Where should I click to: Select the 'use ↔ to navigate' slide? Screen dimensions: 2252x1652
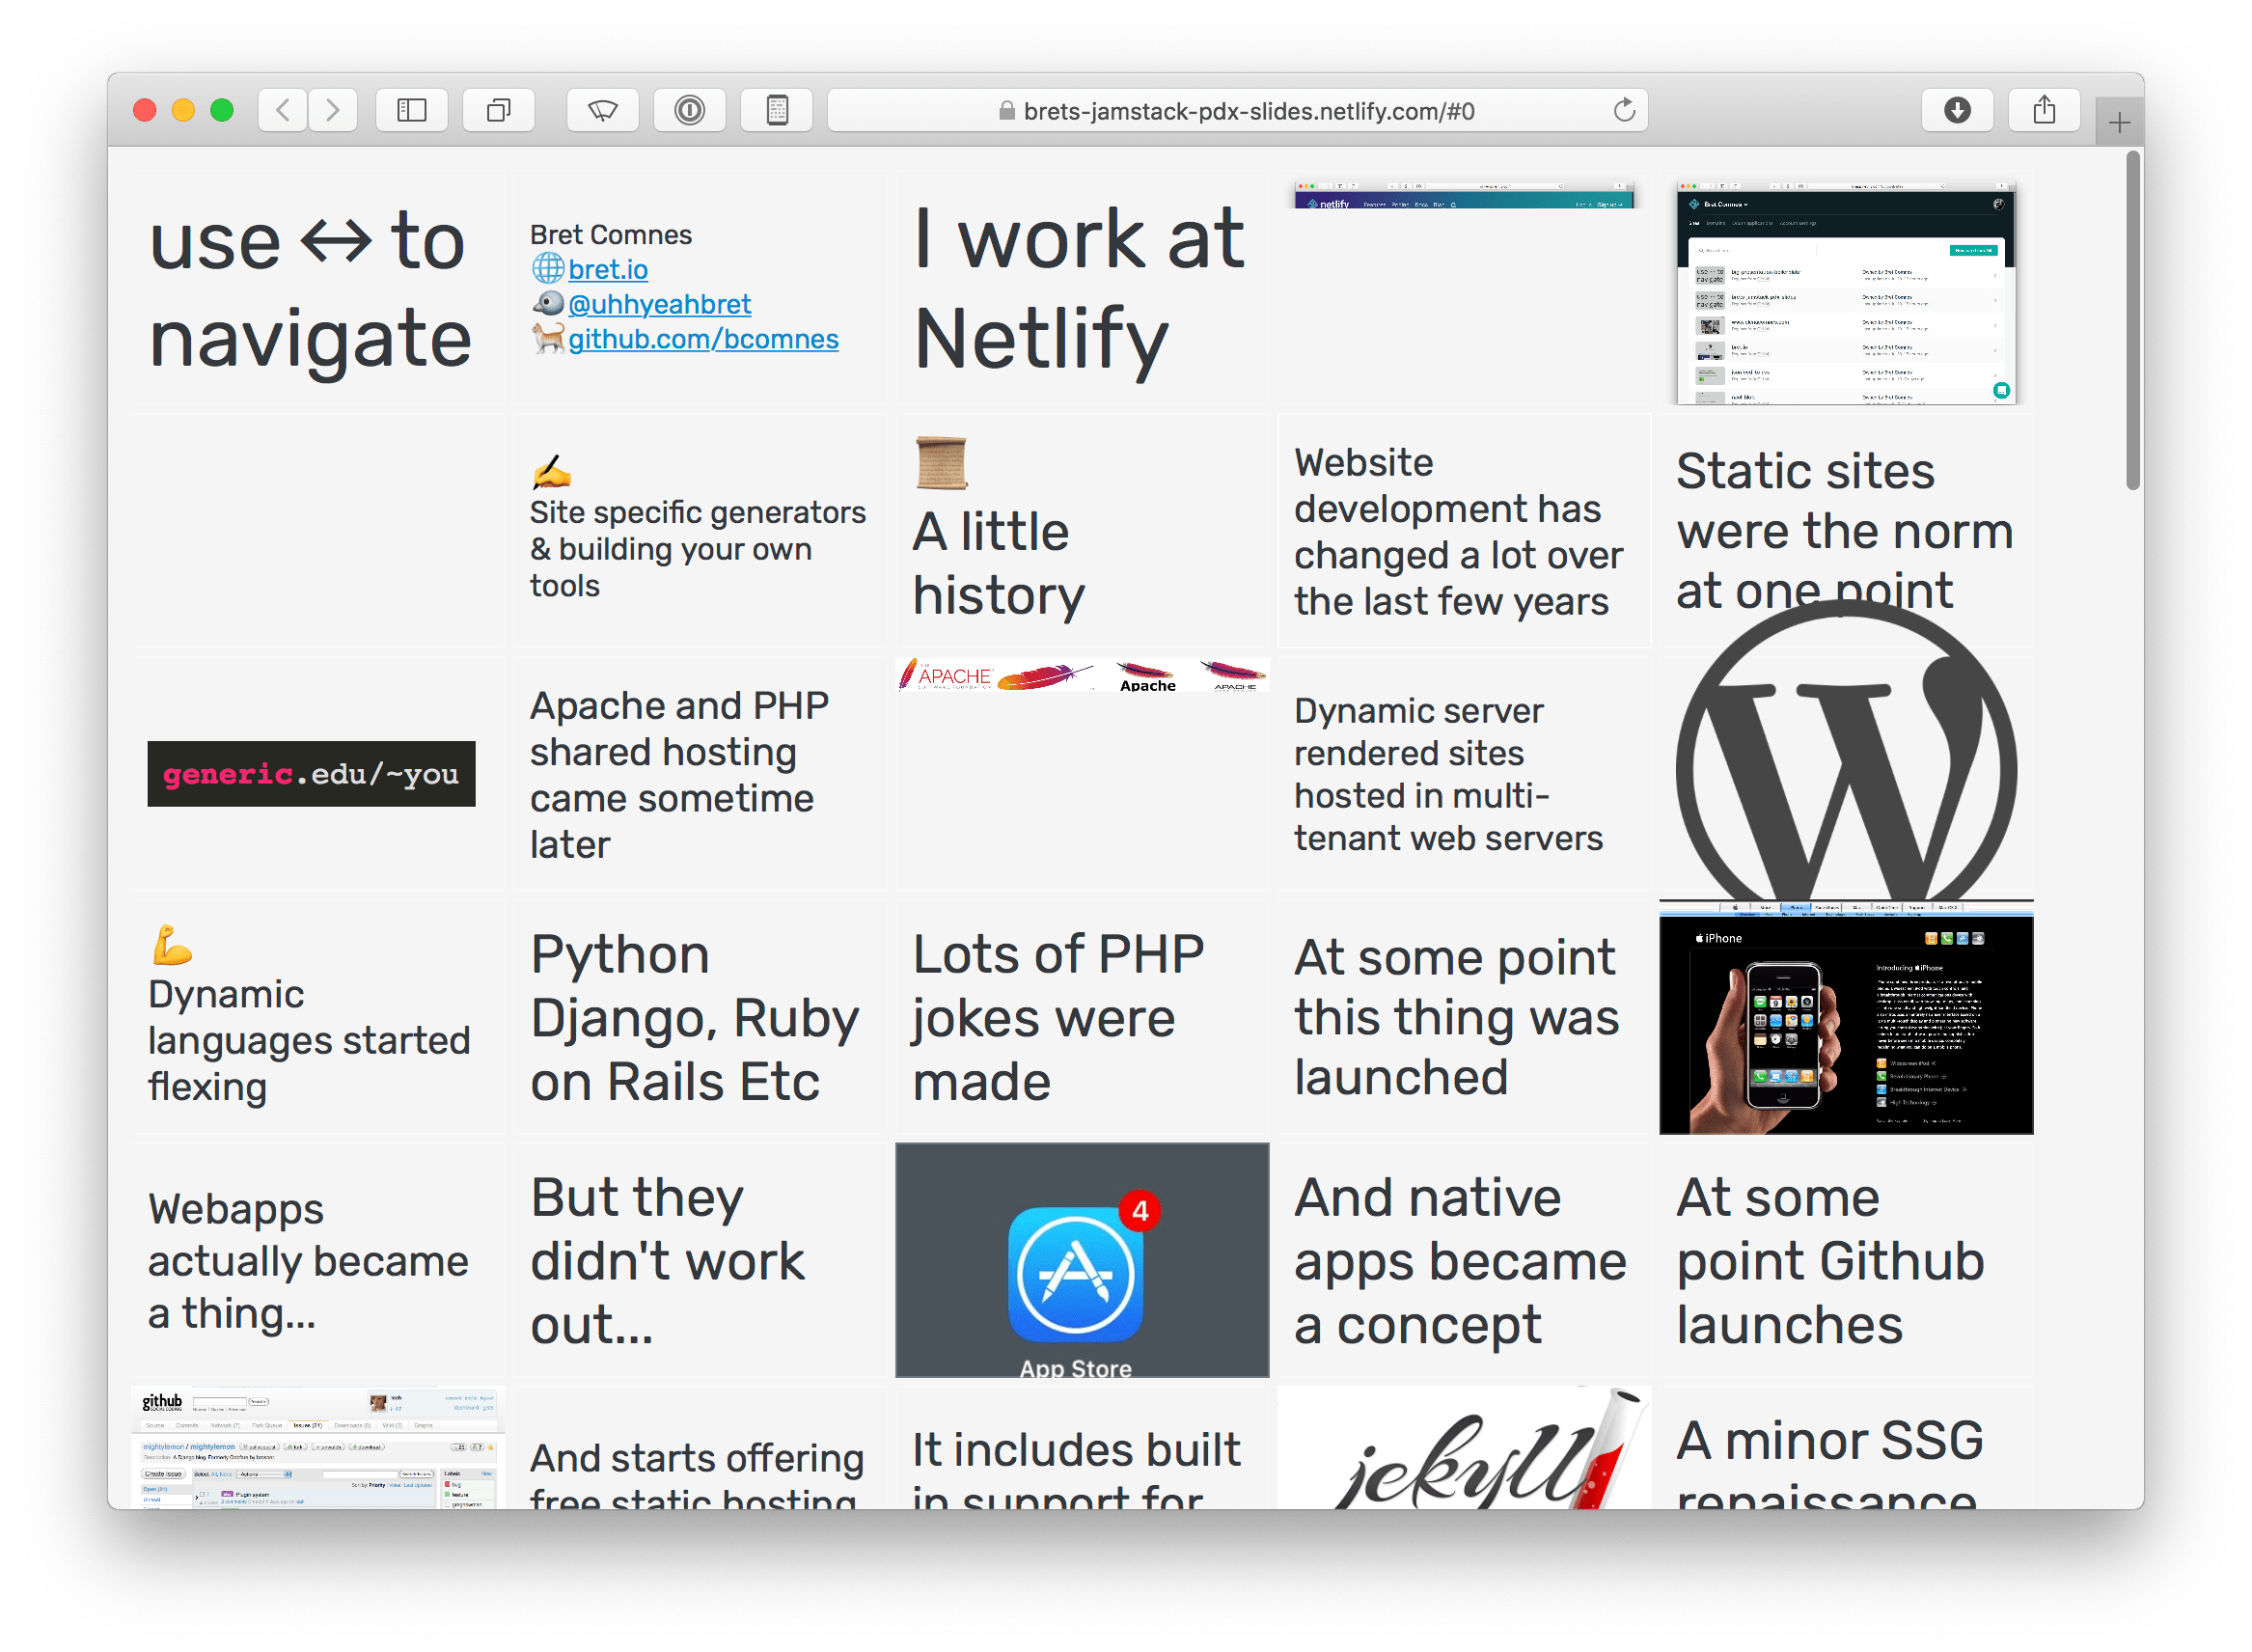319,287
